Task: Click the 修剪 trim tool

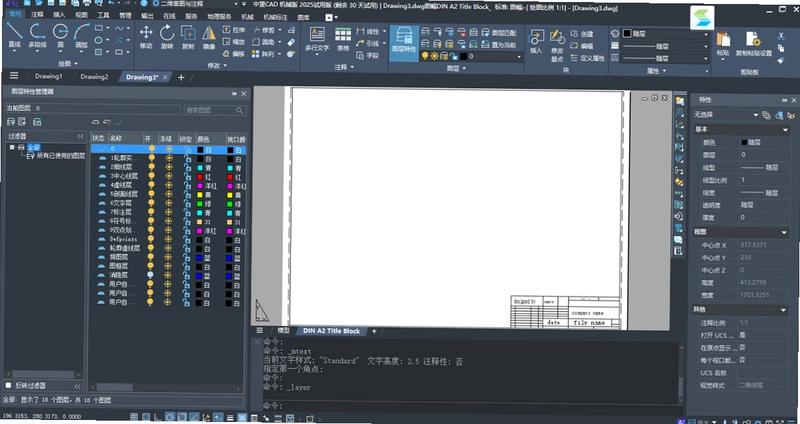Action: [x=263, y=31]
